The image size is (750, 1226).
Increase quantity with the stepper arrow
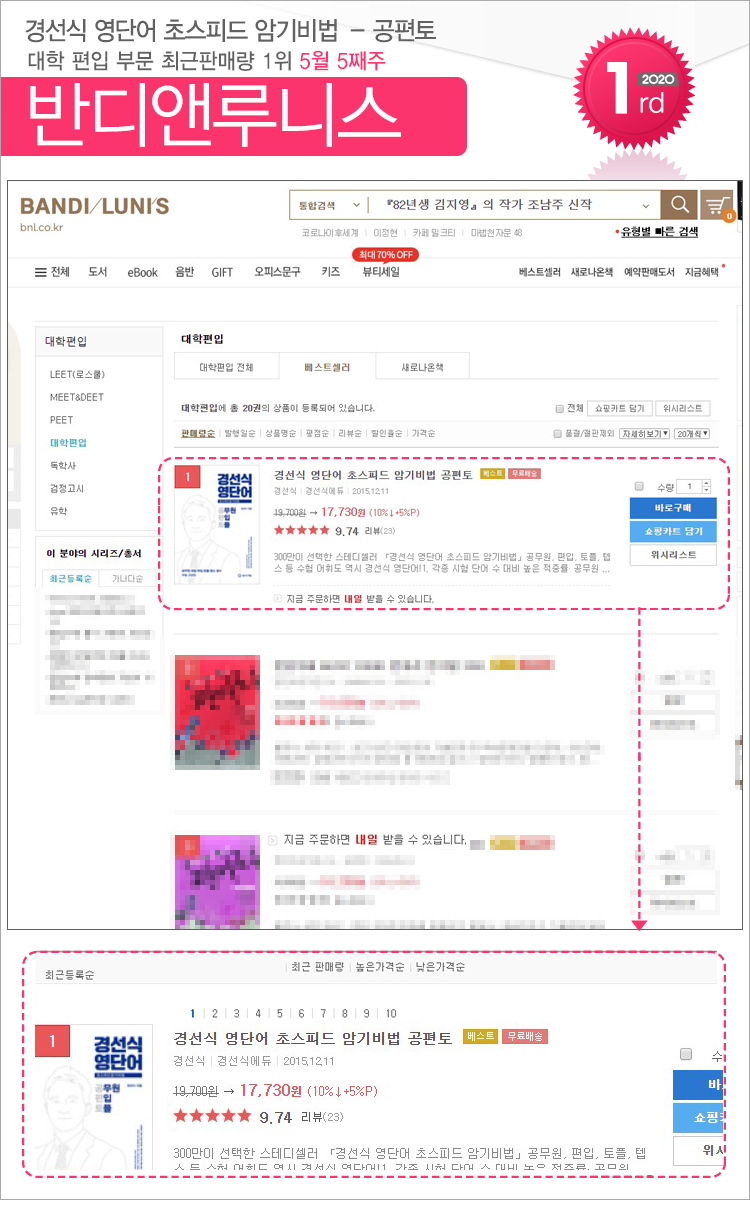click(x=707, y=483)
